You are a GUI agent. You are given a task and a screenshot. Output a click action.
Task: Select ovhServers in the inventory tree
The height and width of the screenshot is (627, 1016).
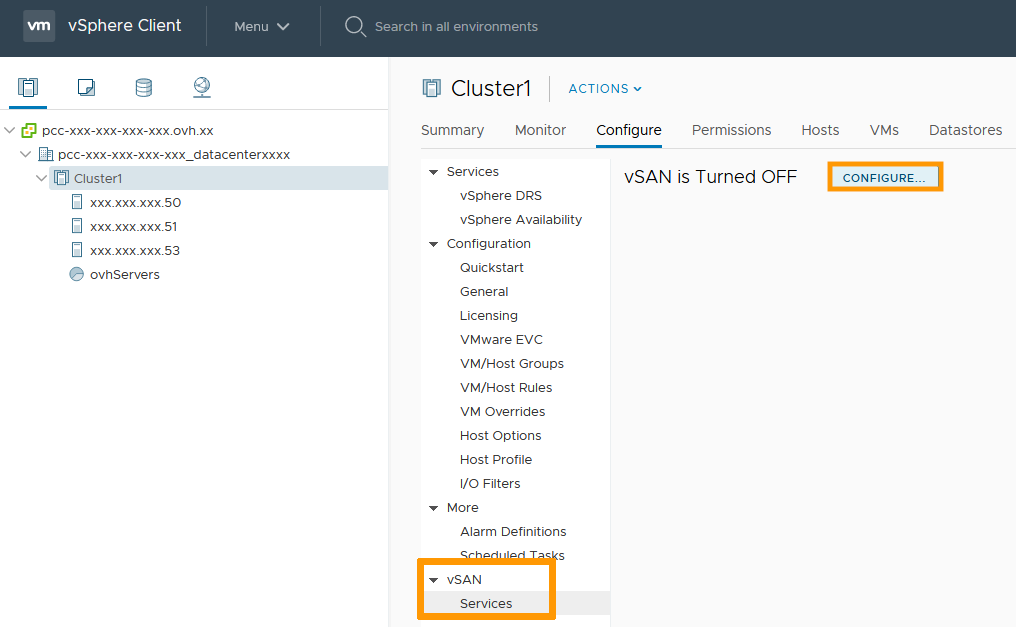(x=124, y=274)
